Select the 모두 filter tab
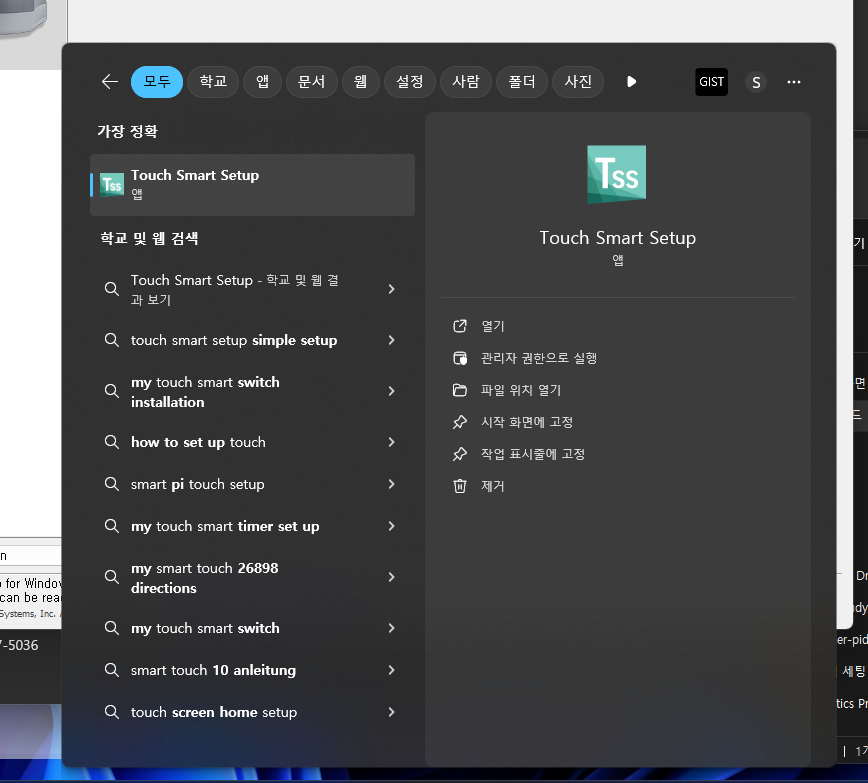 (x=157, y=82)
